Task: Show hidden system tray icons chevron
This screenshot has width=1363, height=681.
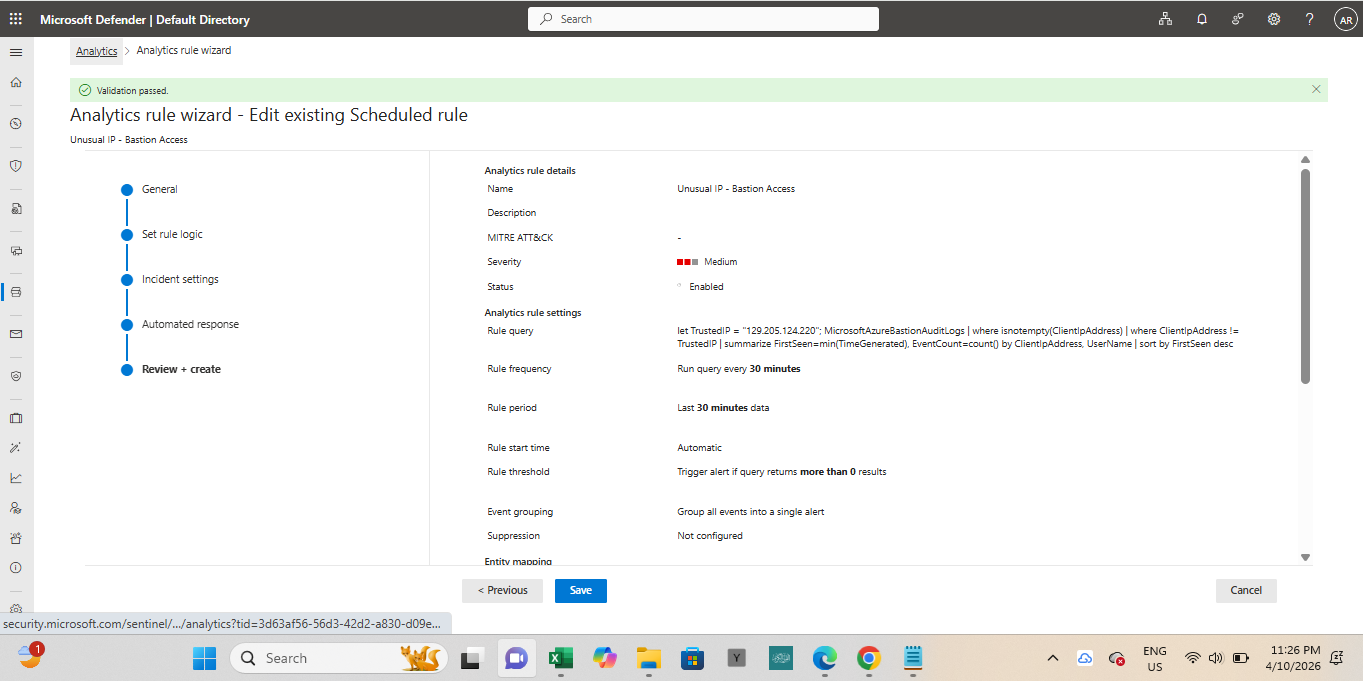Action: [1052, 658]
